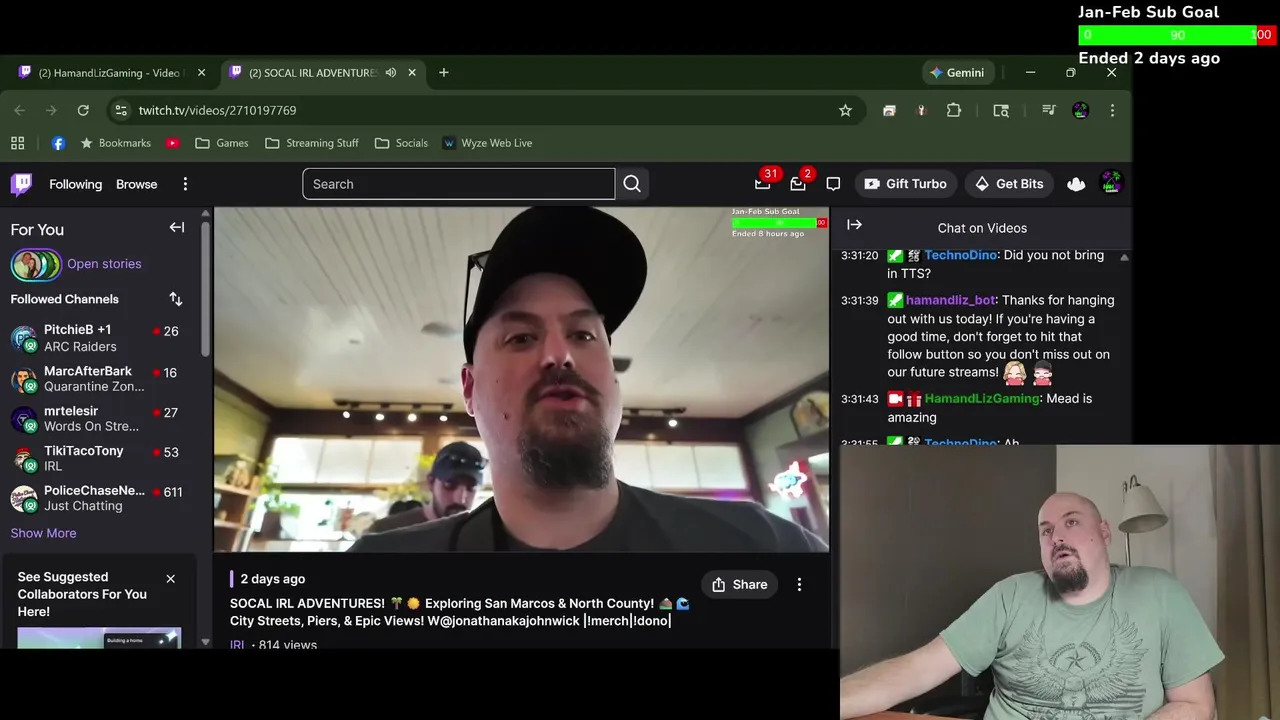Sort Followed Channels with arrows icon
Image resolution: width=1280 pixels, height=720 pixels.
coord(176,299)
